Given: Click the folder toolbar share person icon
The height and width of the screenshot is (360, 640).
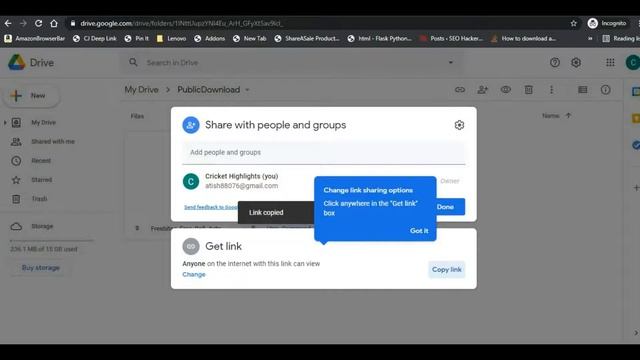Looking at the screenshot, I should click(x=482, y=90).
